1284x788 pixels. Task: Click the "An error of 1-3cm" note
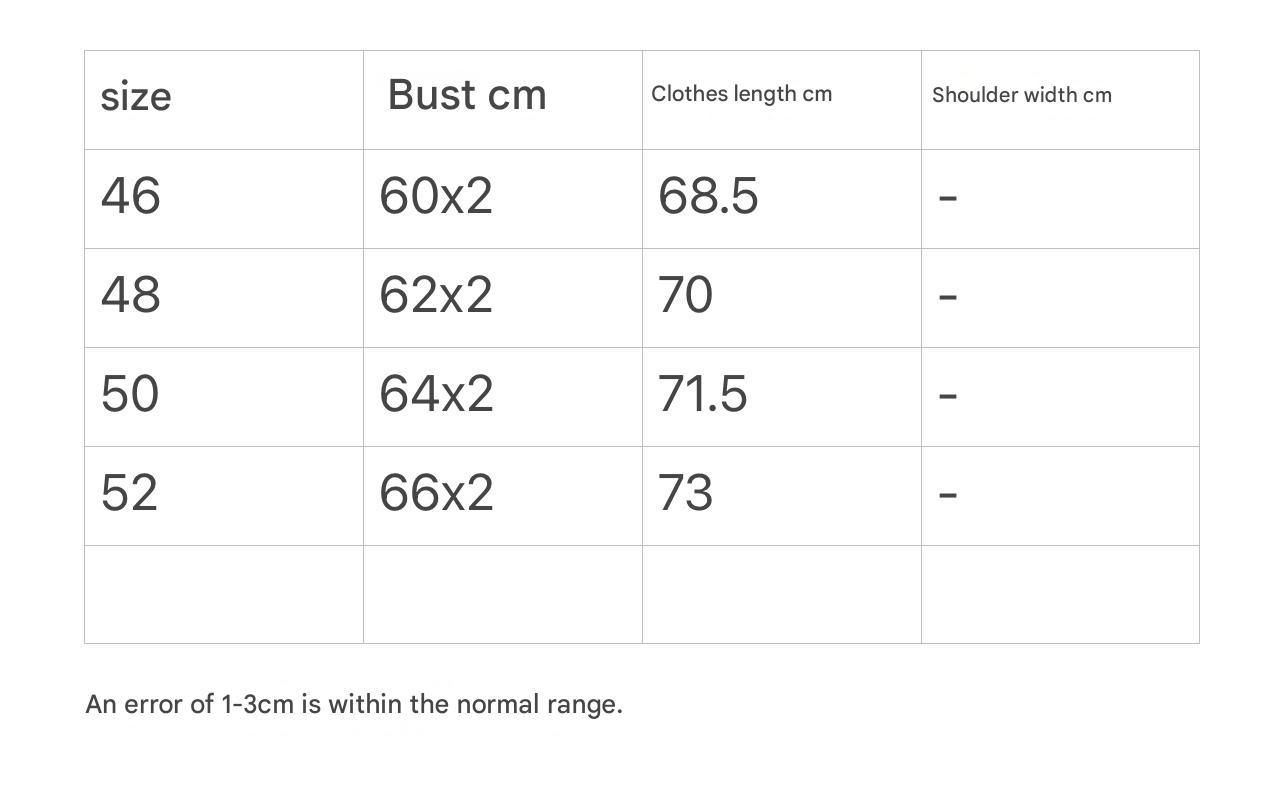click(x=354, y=704)
